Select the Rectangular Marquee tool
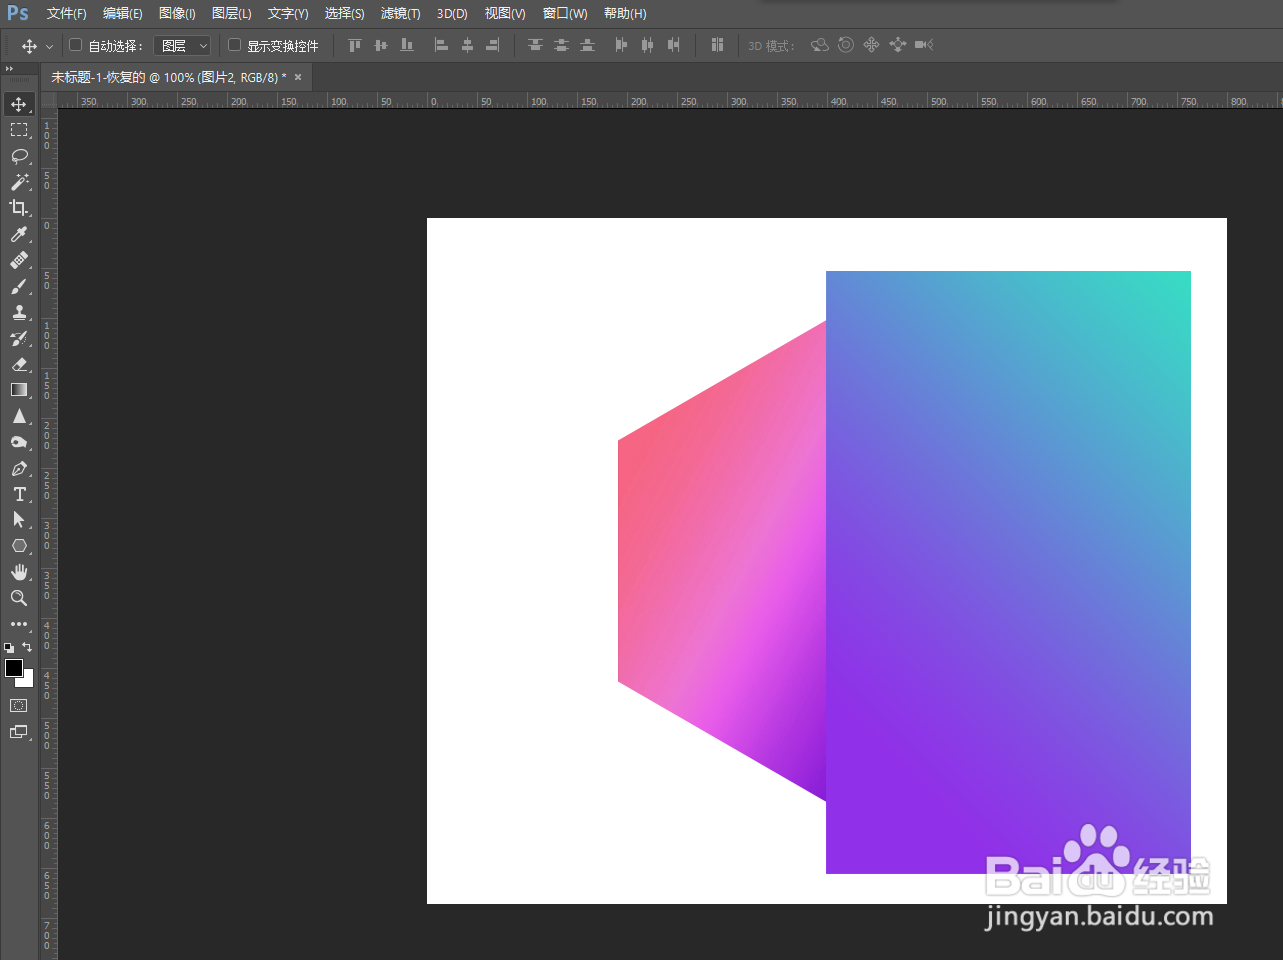 point(19,130)
